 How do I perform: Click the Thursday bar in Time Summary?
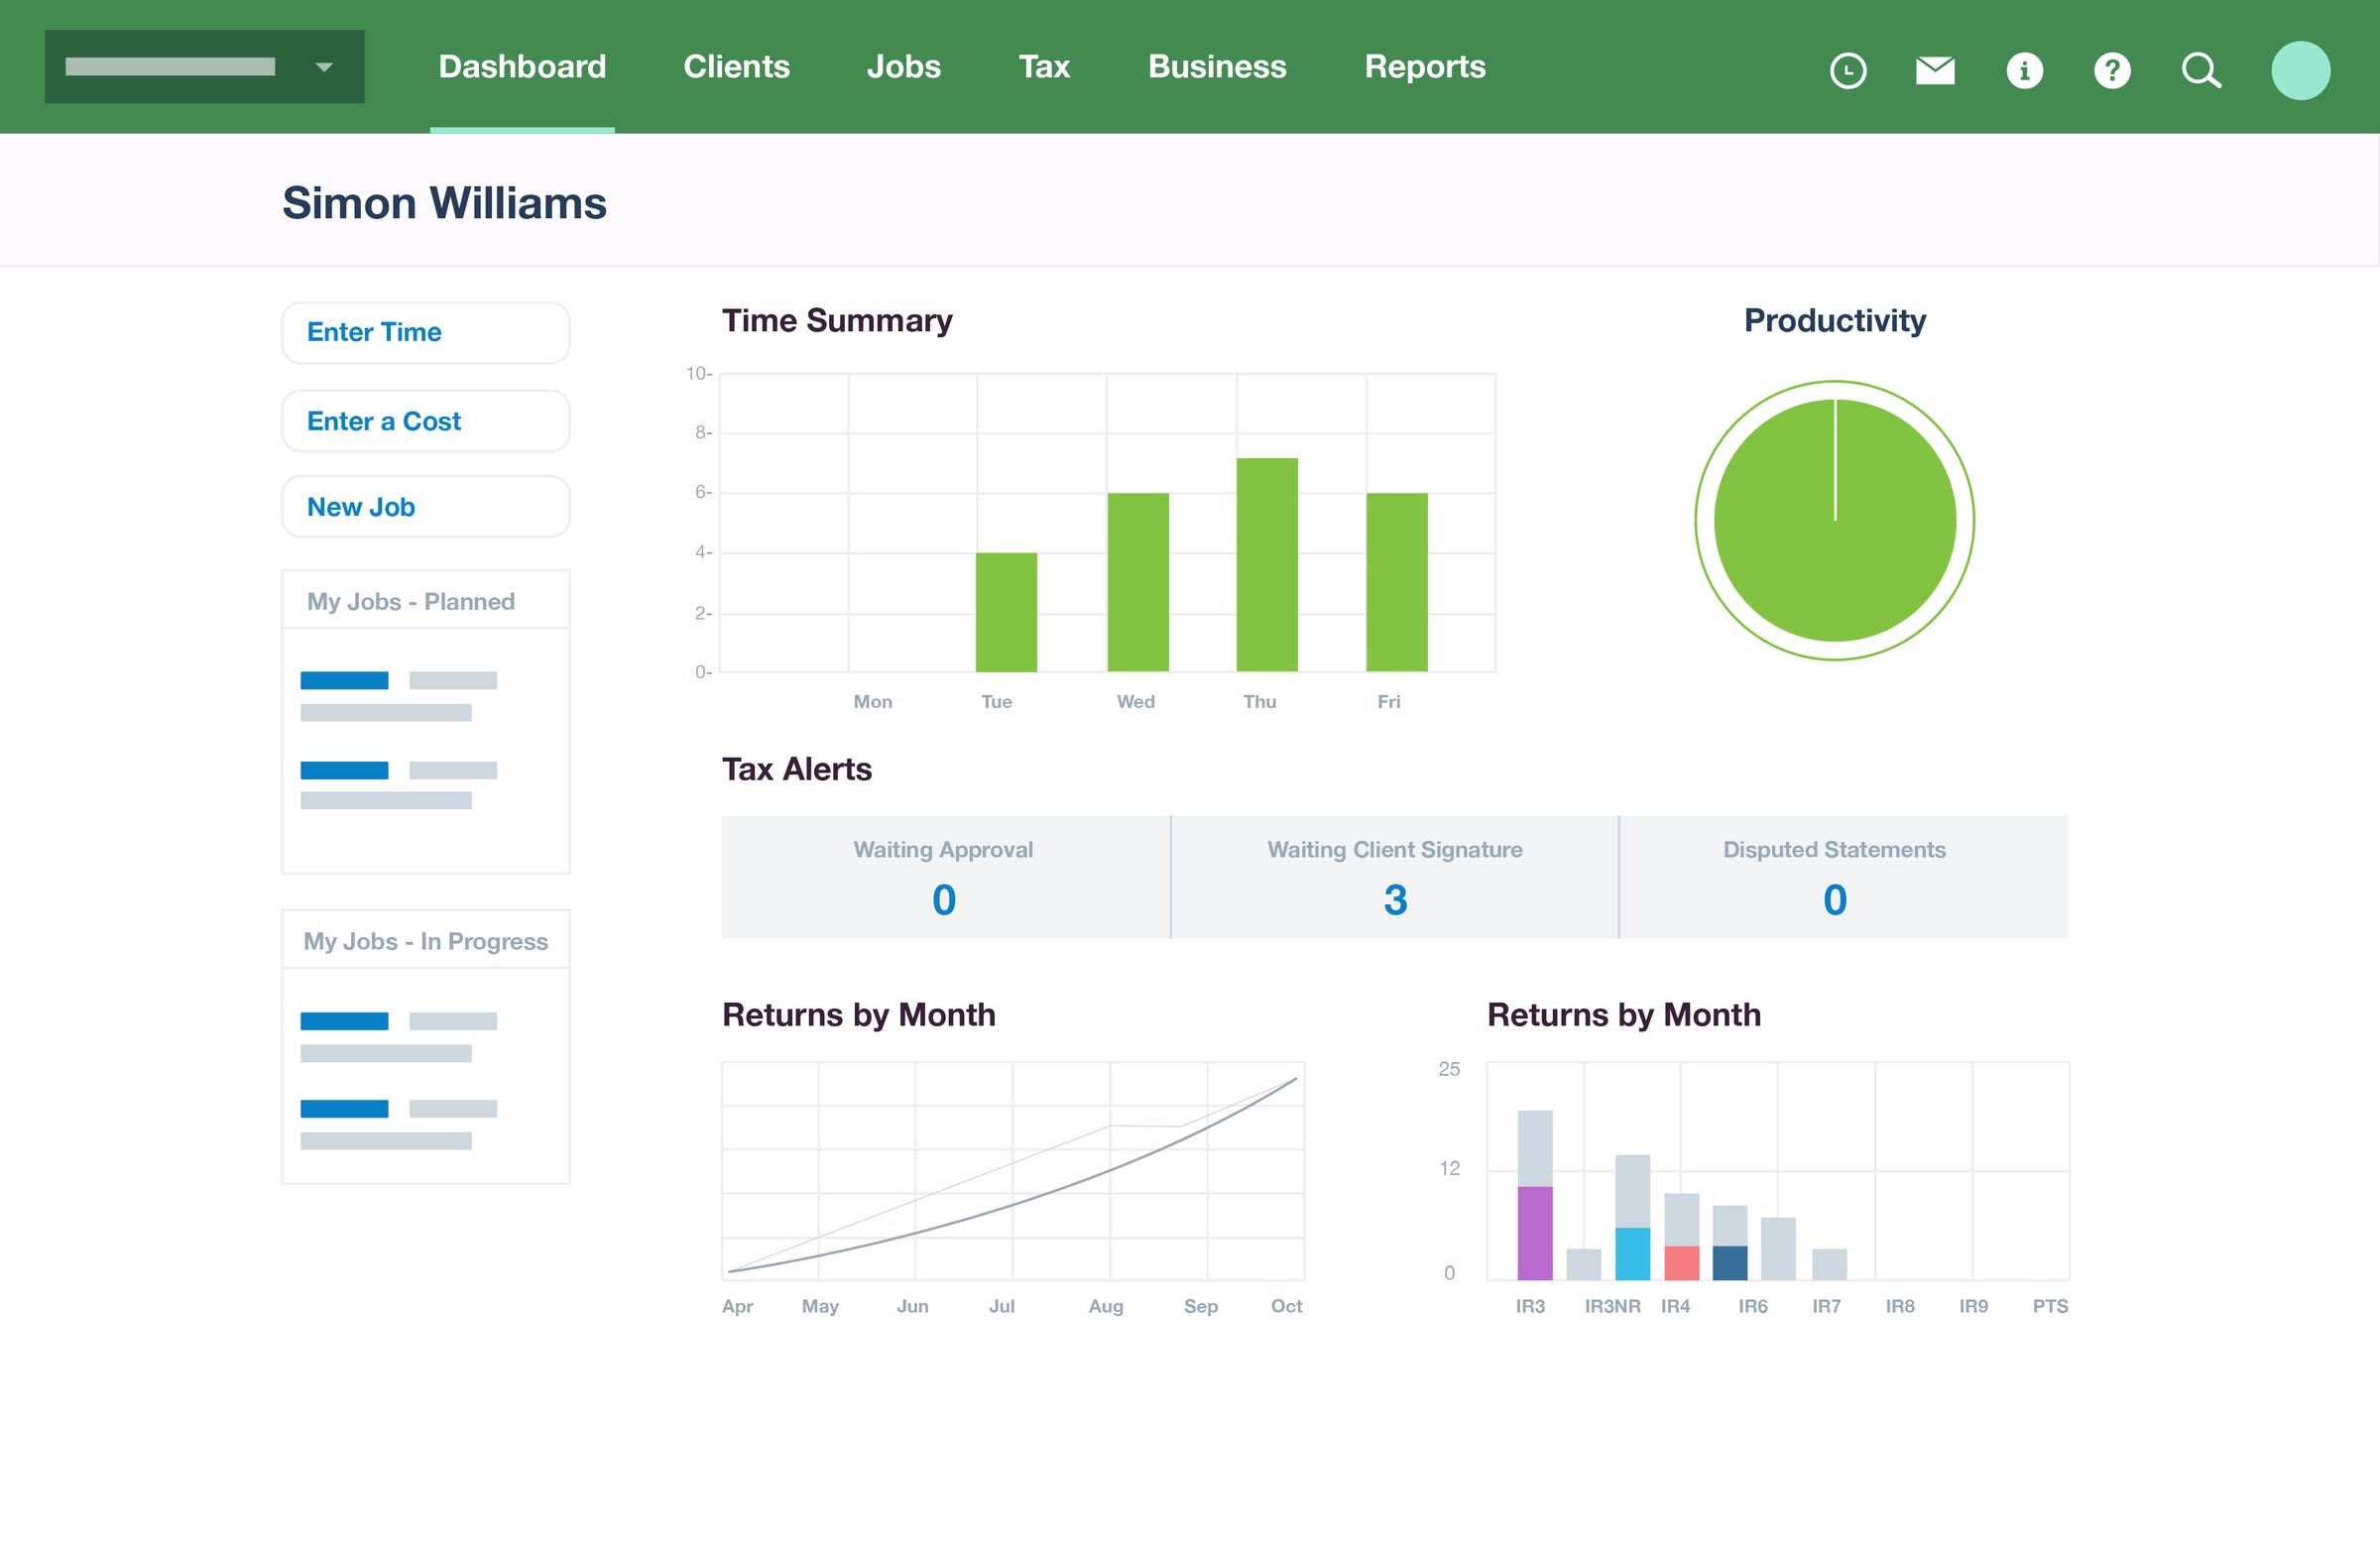(x=1266, y=565)
